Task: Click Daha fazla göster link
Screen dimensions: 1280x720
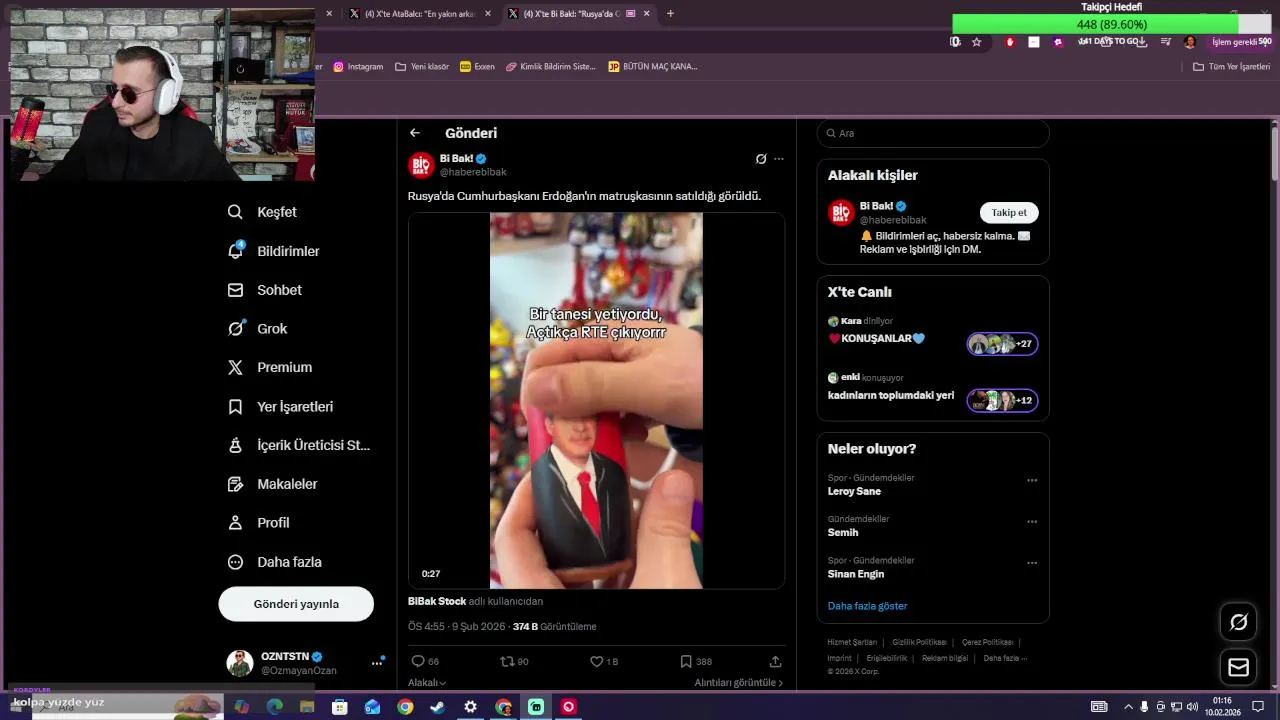Action: point(867,606)
